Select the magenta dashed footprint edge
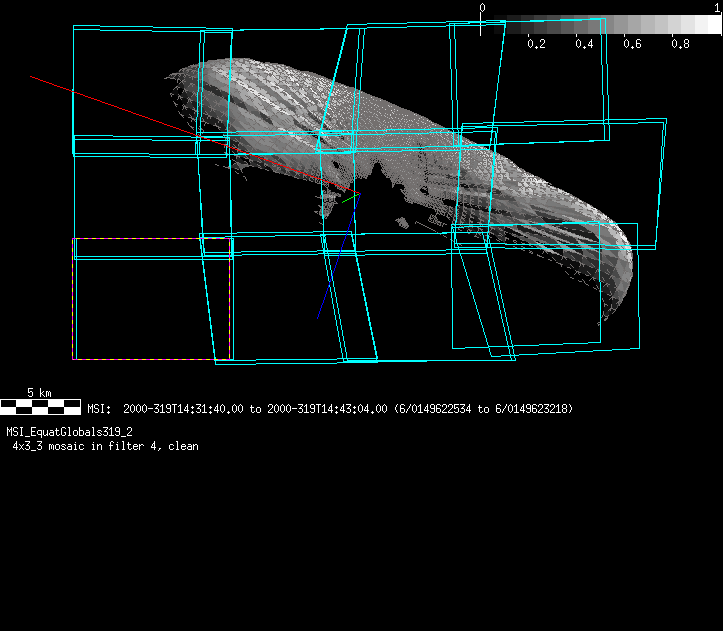 coord(73,300)
